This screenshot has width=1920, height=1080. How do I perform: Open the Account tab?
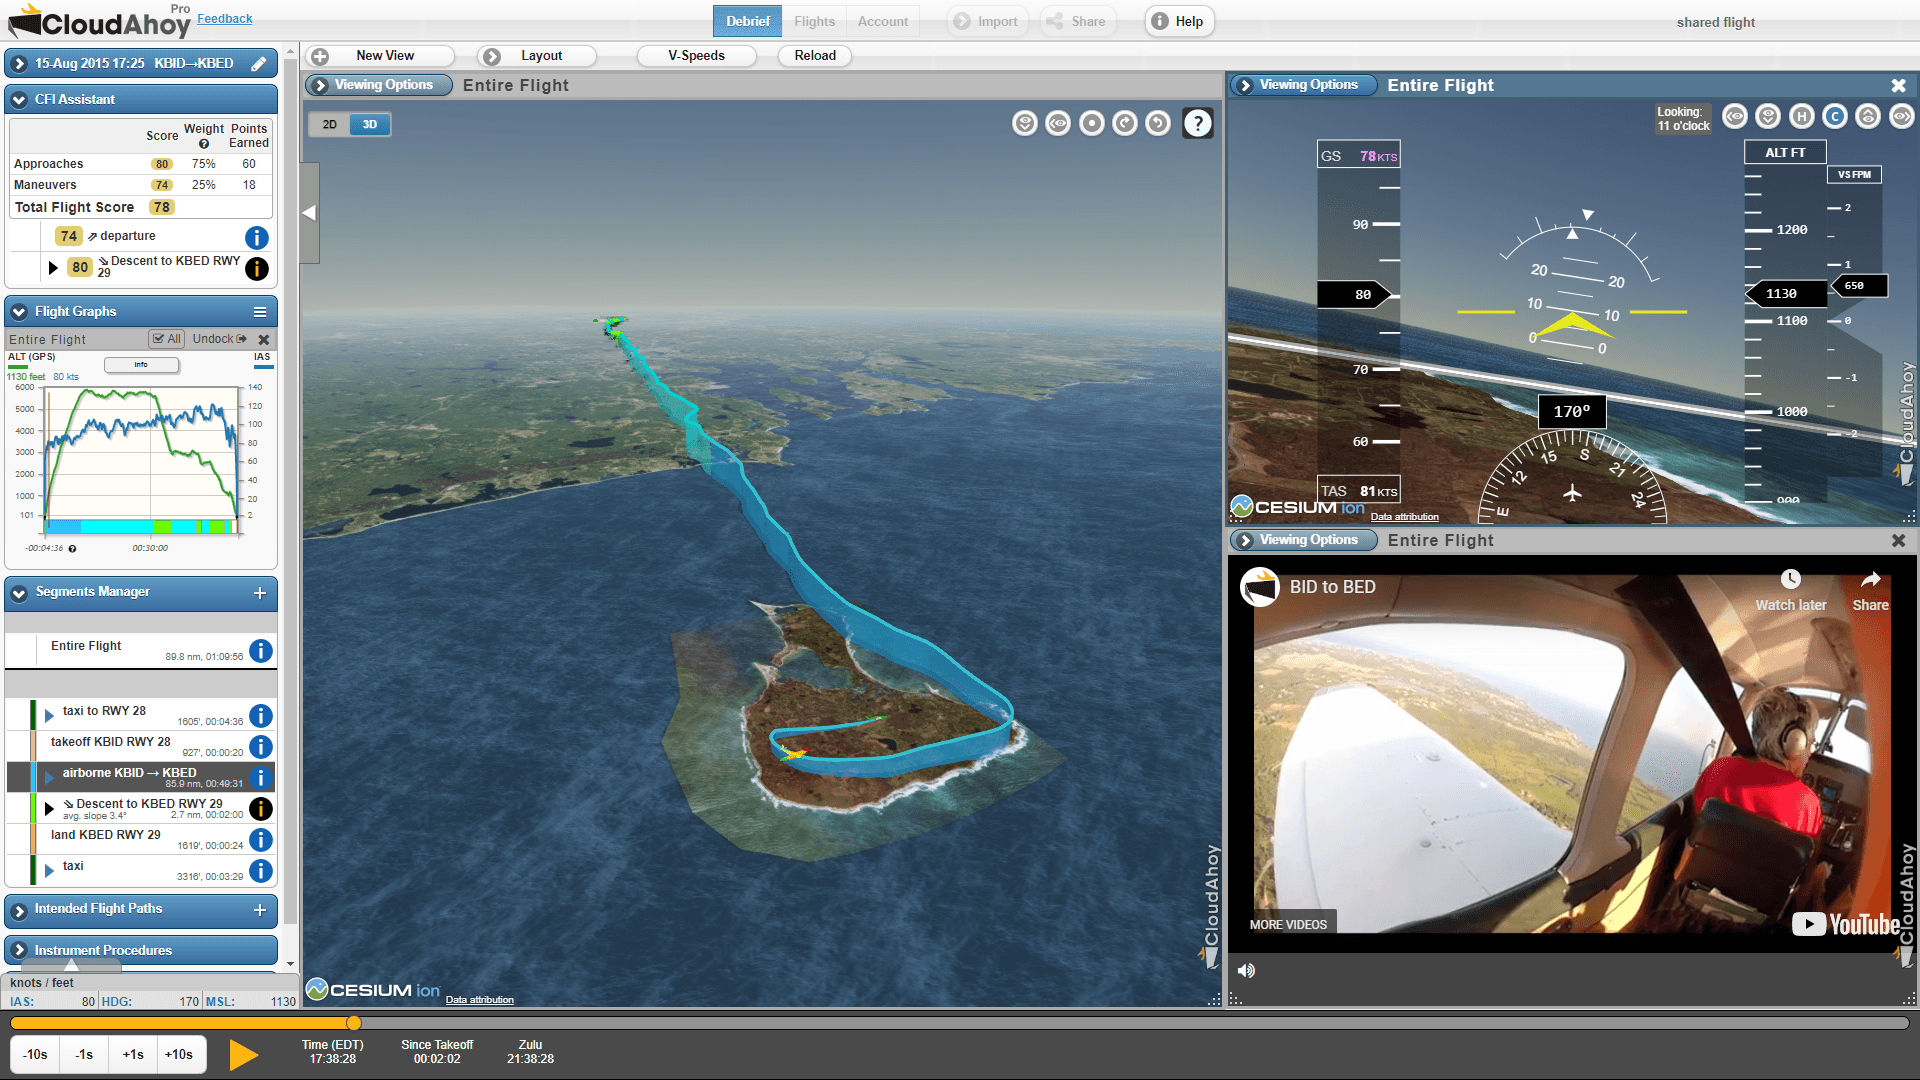click(x=883, y=21)
